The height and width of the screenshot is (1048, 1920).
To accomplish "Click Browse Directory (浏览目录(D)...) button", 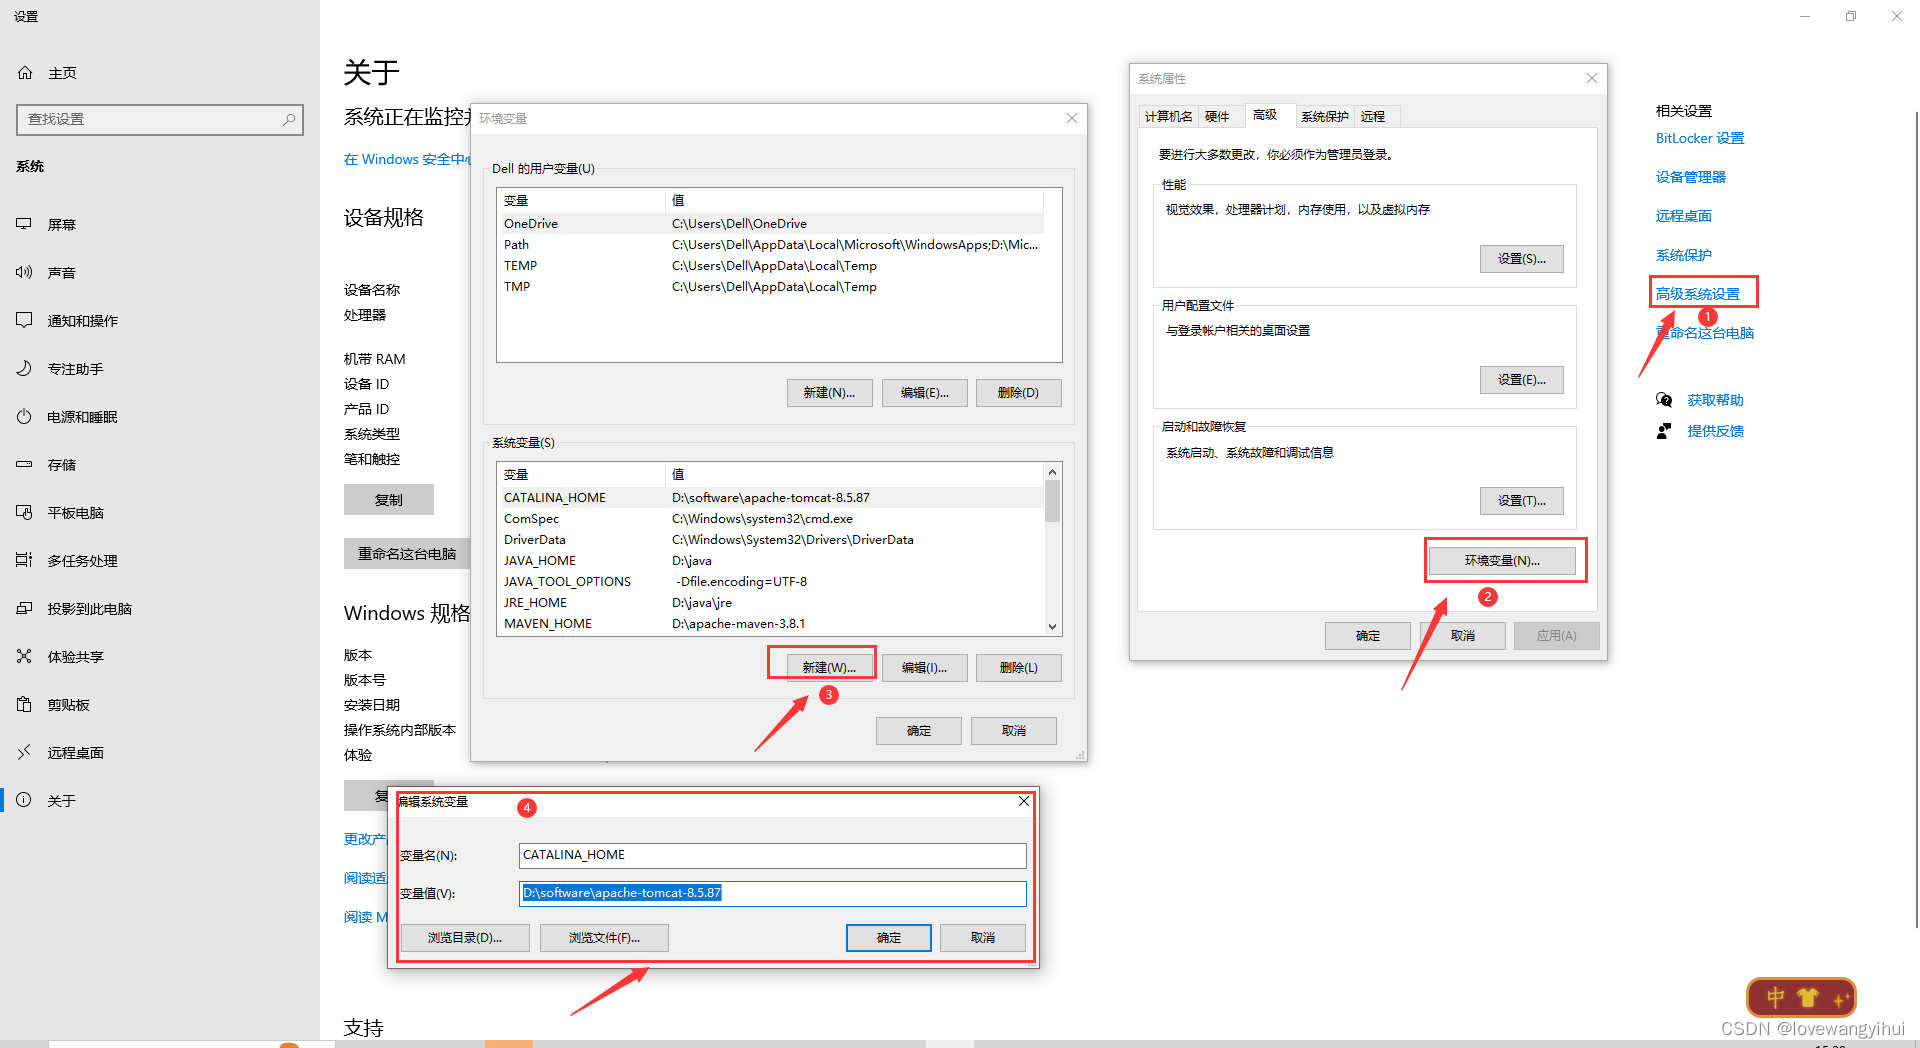I will (x=465, y=937).
